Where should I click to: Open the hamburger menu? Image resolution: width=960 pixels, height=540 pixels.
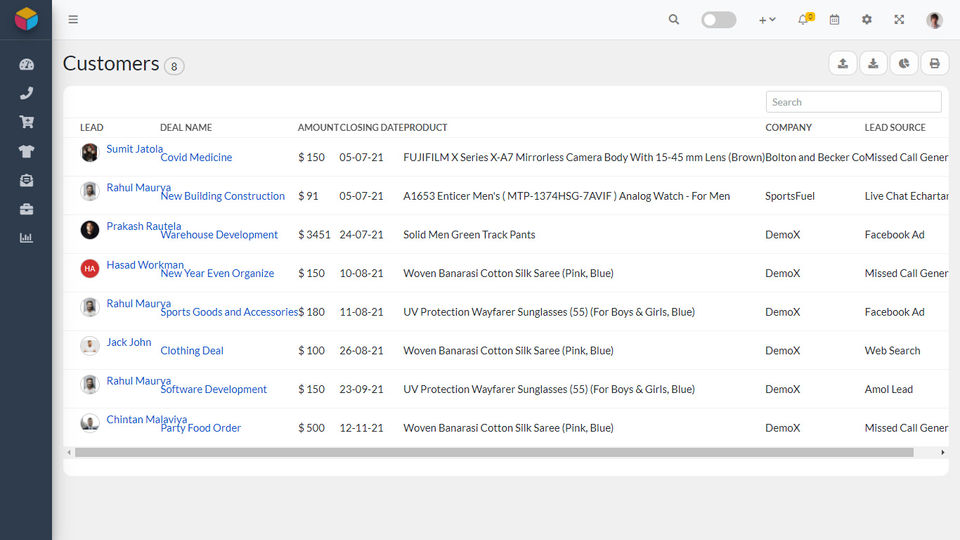tap(73, 20)
